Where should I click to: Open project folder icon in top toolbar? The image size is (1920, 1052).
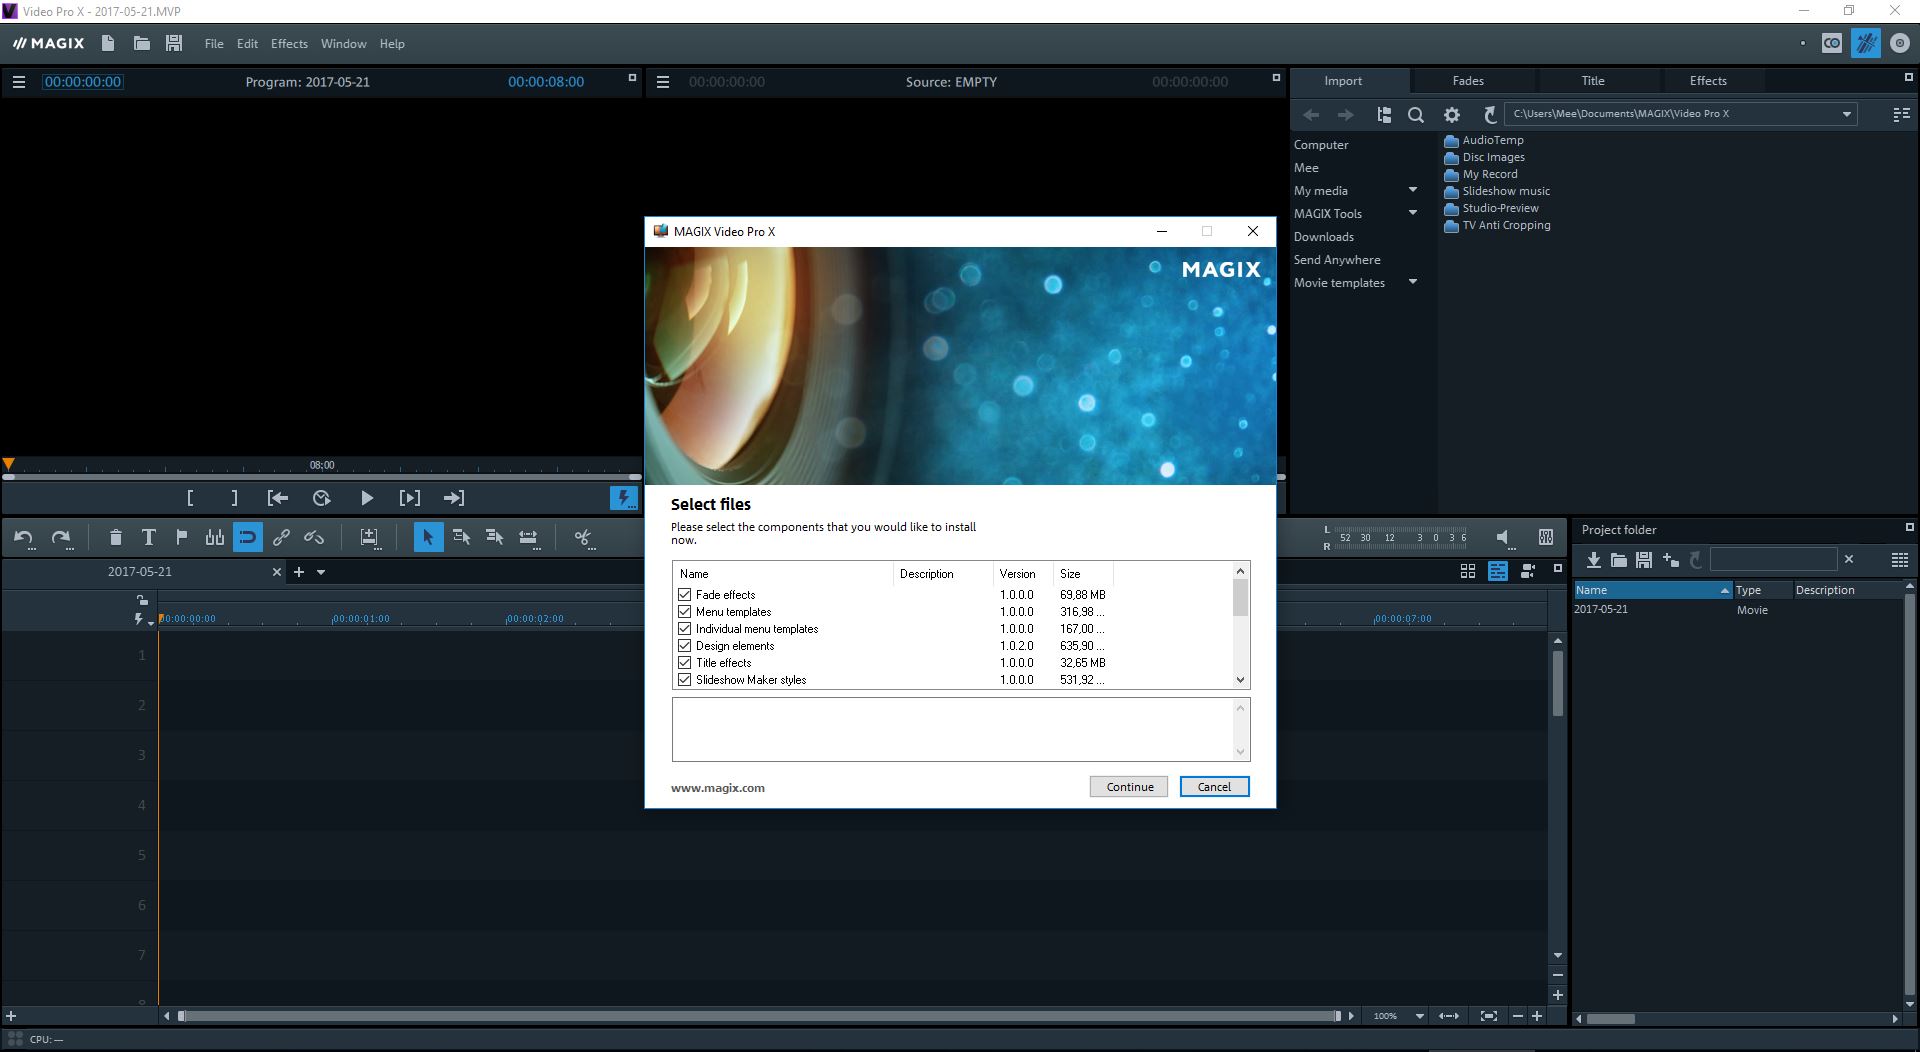(141, 43)
